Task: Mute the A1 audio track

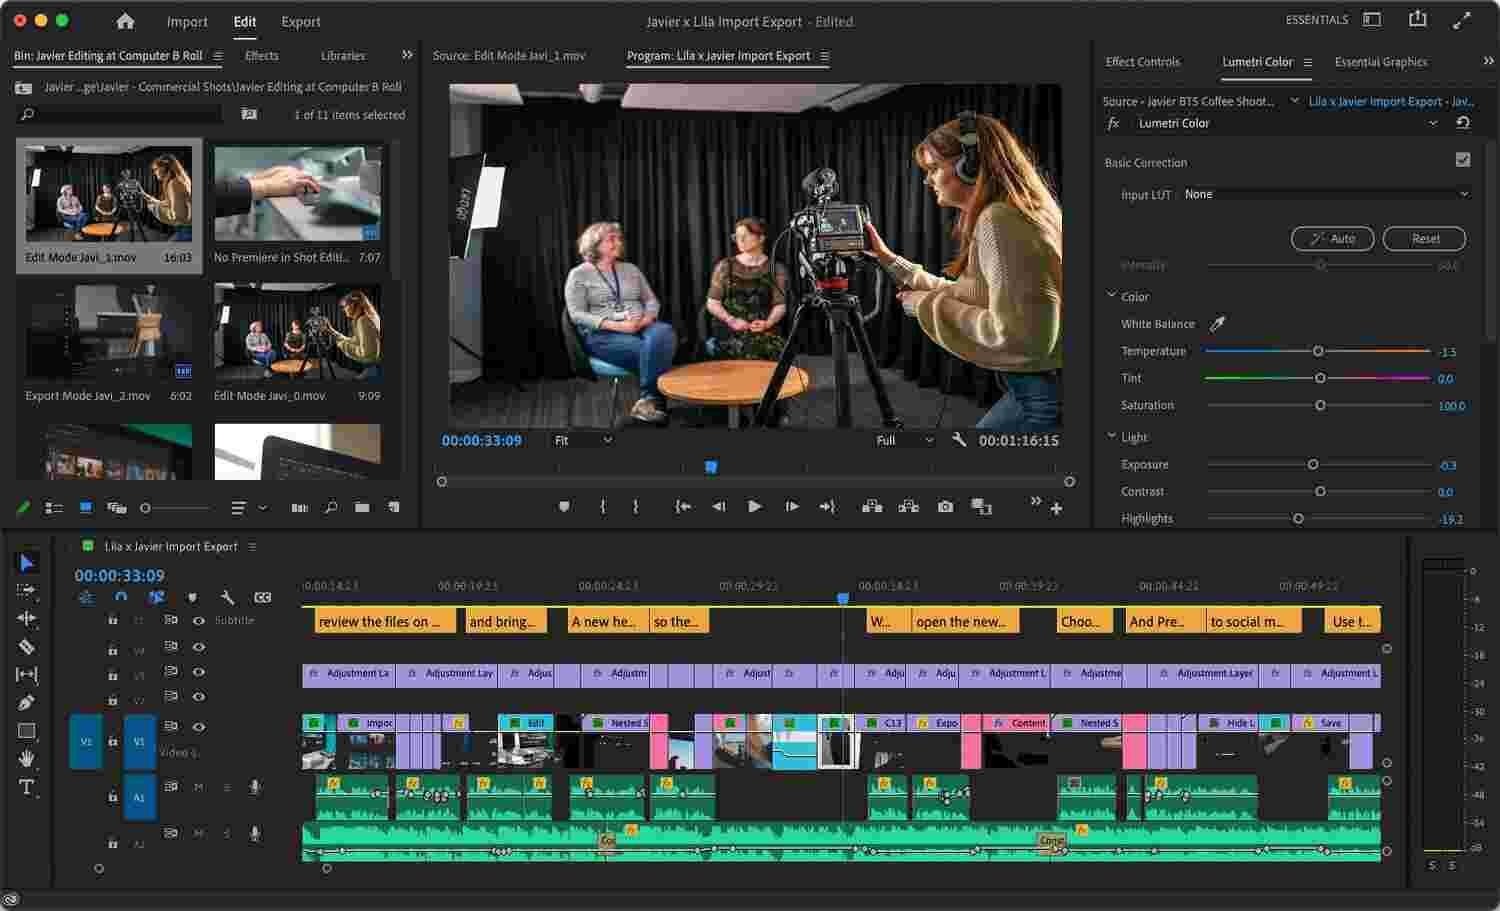Action: pyautogui.click(x=198, y=786)
